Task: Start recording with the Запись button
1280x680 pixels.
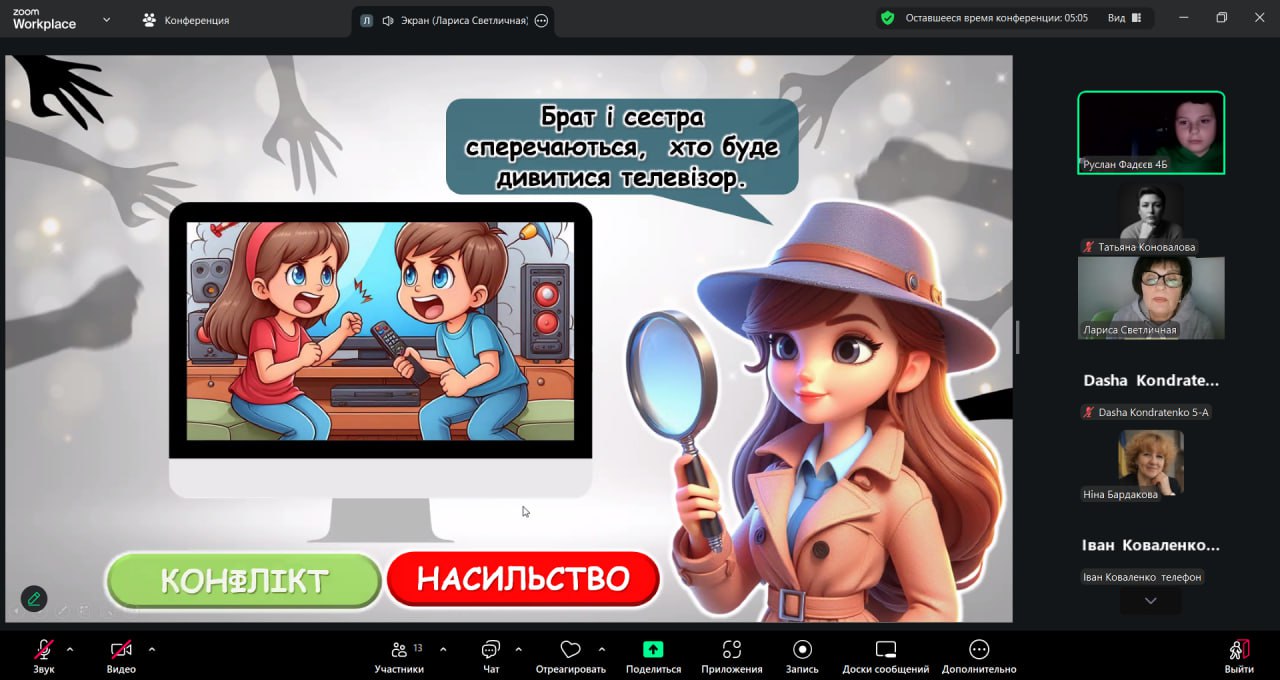Action: tap(802, 651)
